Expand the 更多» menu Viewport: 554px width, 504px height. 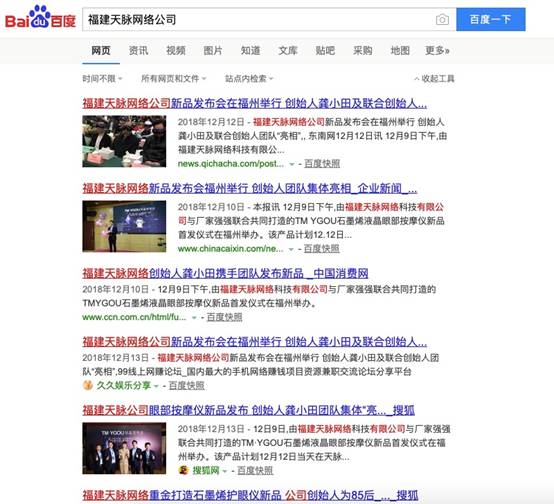(437, 51)
